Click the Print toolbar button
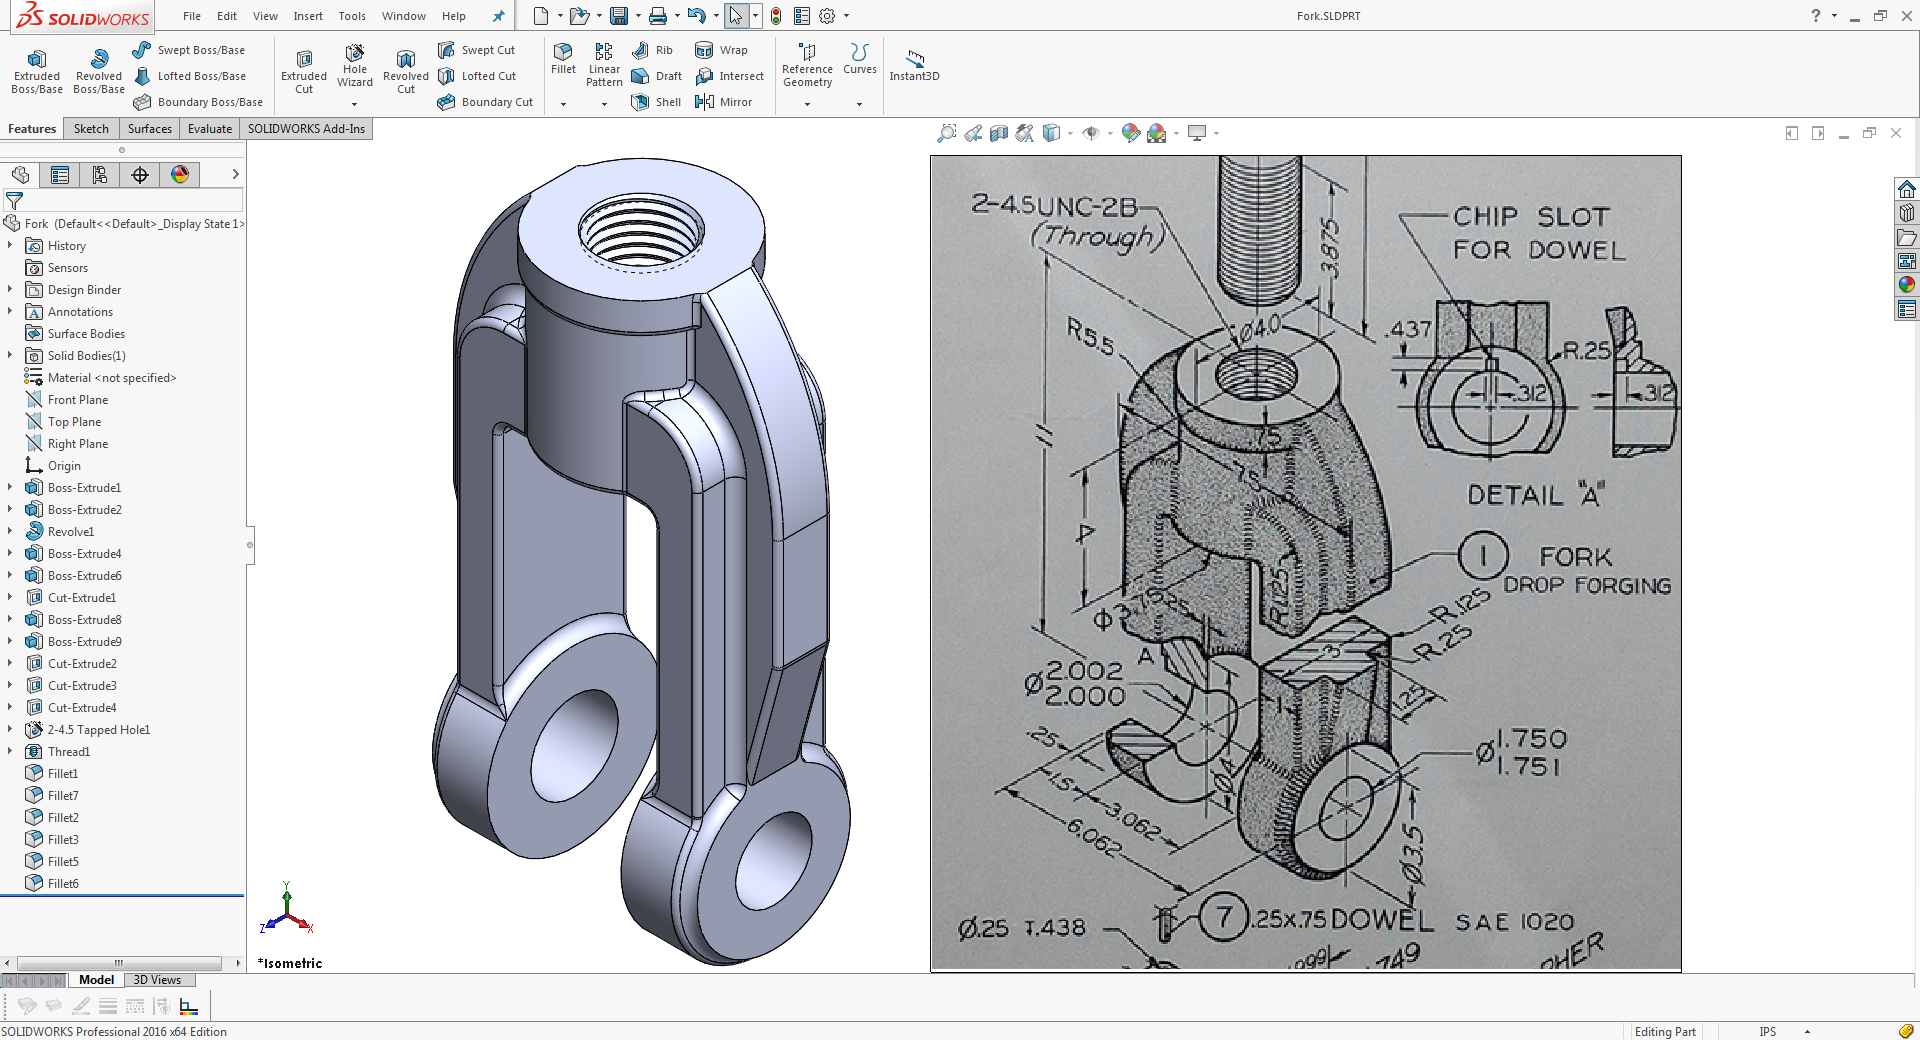 (657, 16)
